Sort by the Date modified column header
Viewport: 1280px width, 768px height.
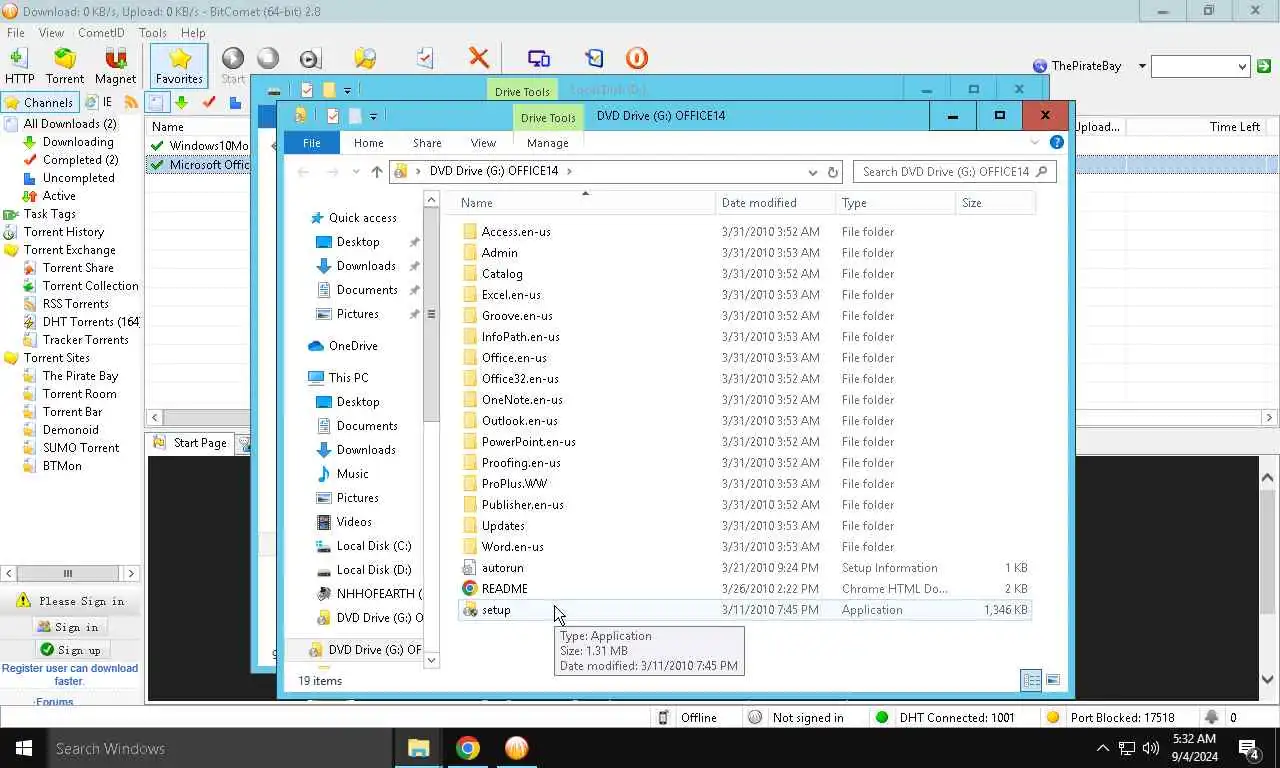tap(775, 203)
